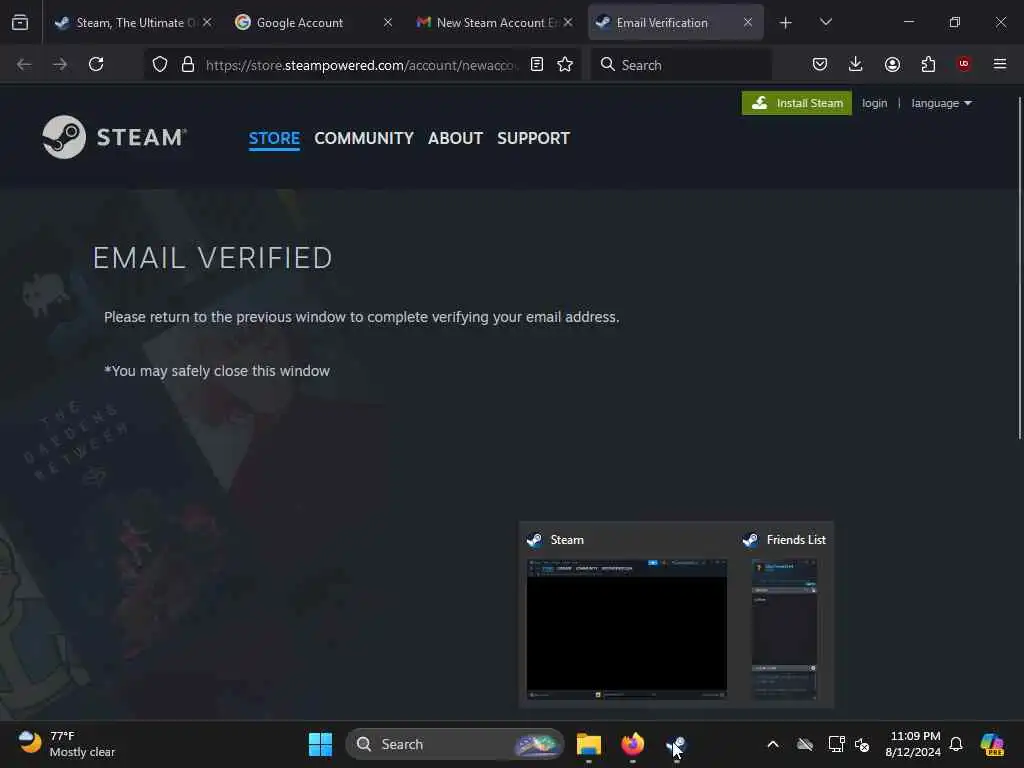Close the New Steam Account Email tab
Screen dimensions: 1024x768
(568, 22)
